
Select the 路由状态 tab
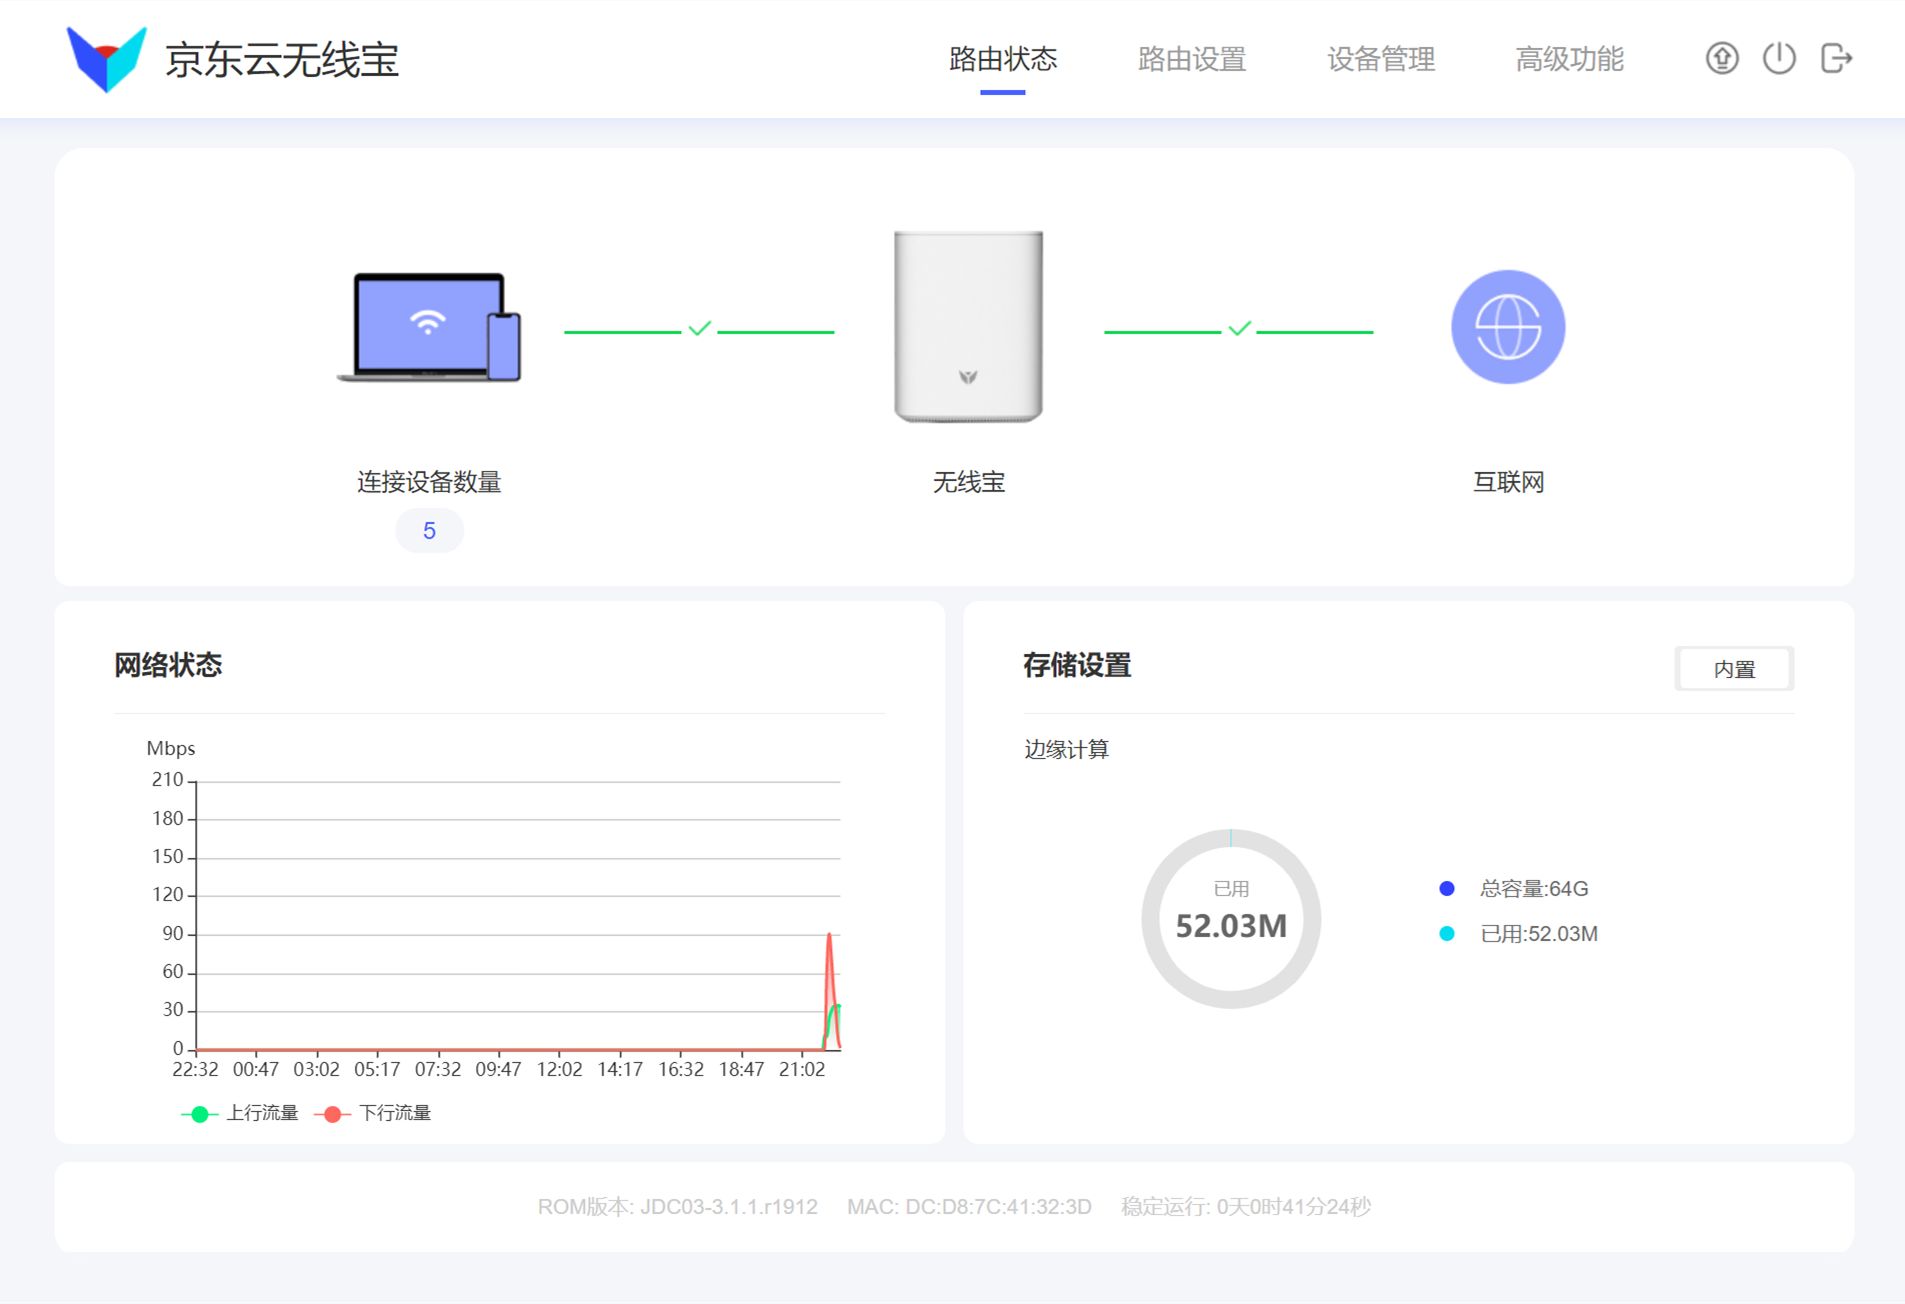pos(1003,59)
